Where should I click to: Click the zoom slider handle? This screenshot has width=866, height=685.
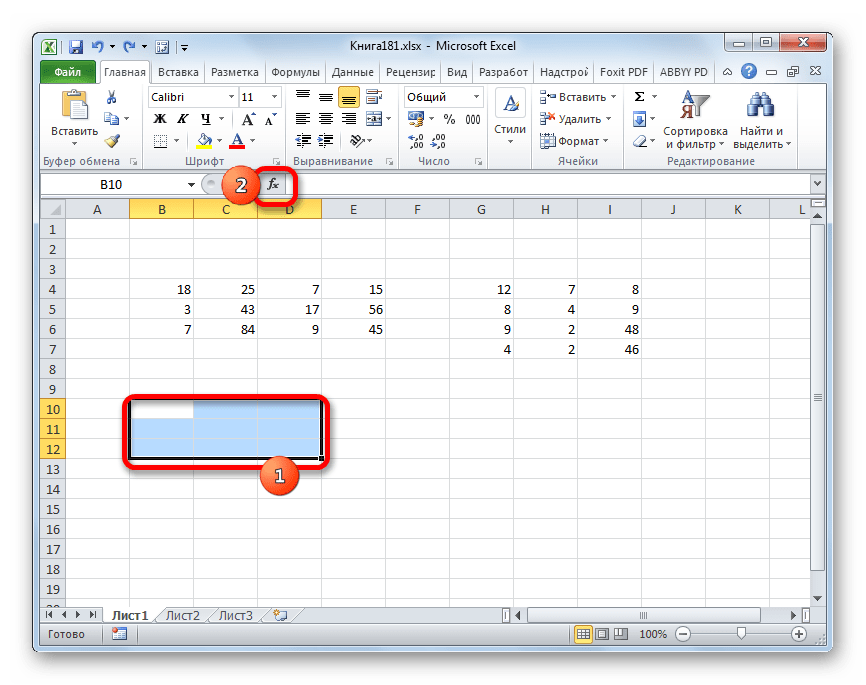740,634
